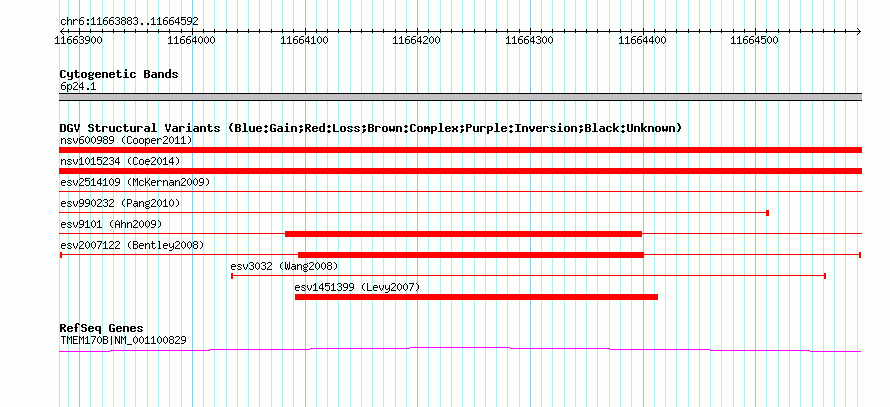Click the 11664400 ruler position
The height and width of the screenshot is (407, 890).
pyautogui.click(x=643, y=40)
